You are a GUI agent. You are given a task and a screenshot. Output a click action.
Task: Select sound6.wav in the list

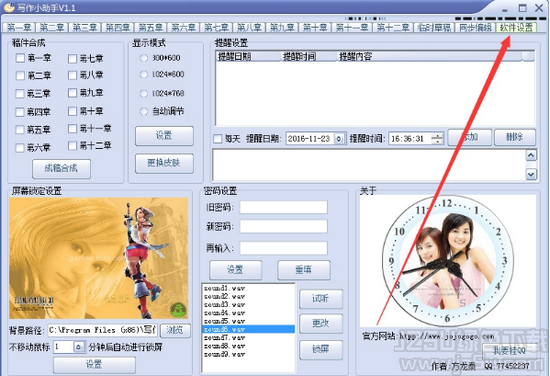point(248,329)
